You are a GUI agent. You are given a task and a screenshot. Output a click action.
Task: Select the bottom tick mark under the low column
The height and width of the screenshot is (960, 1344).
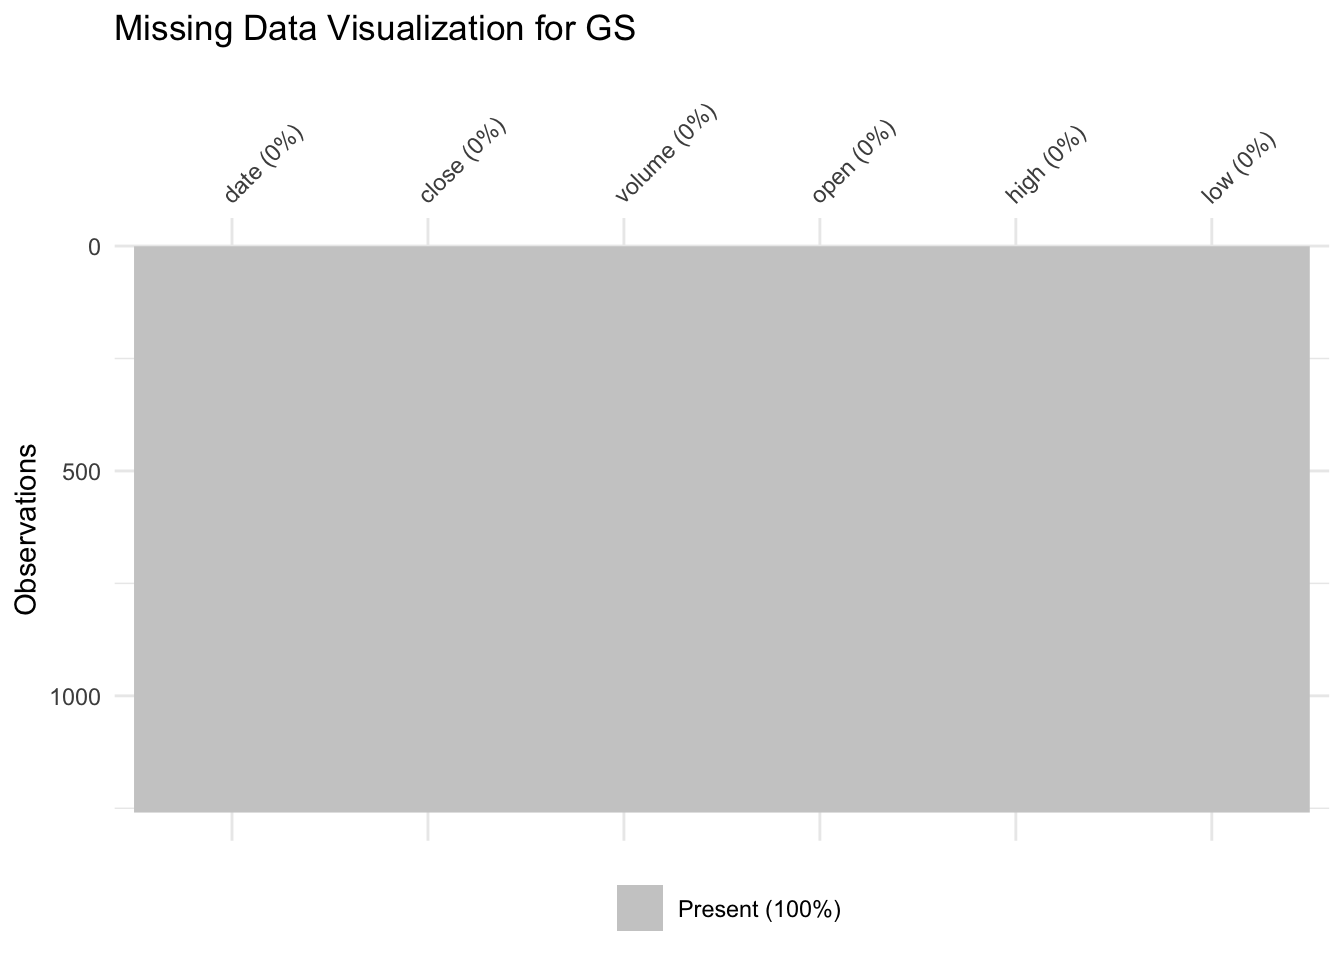(x=1212, y=826)
